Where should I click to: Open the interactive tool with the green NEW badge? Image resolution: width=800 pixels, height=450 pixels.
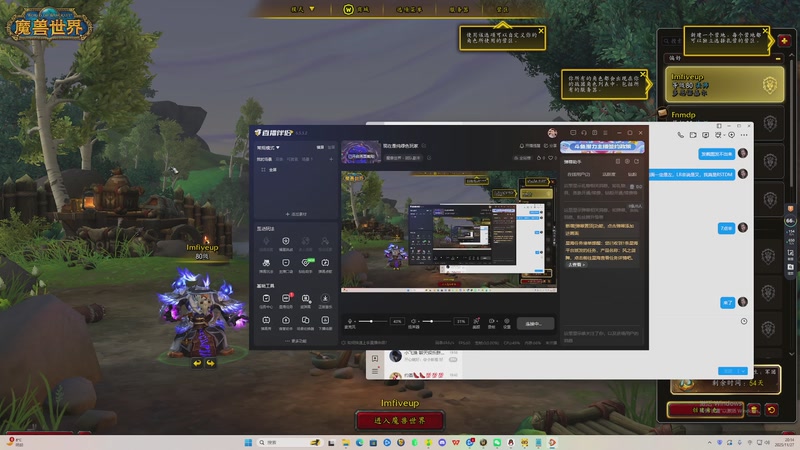306,264
